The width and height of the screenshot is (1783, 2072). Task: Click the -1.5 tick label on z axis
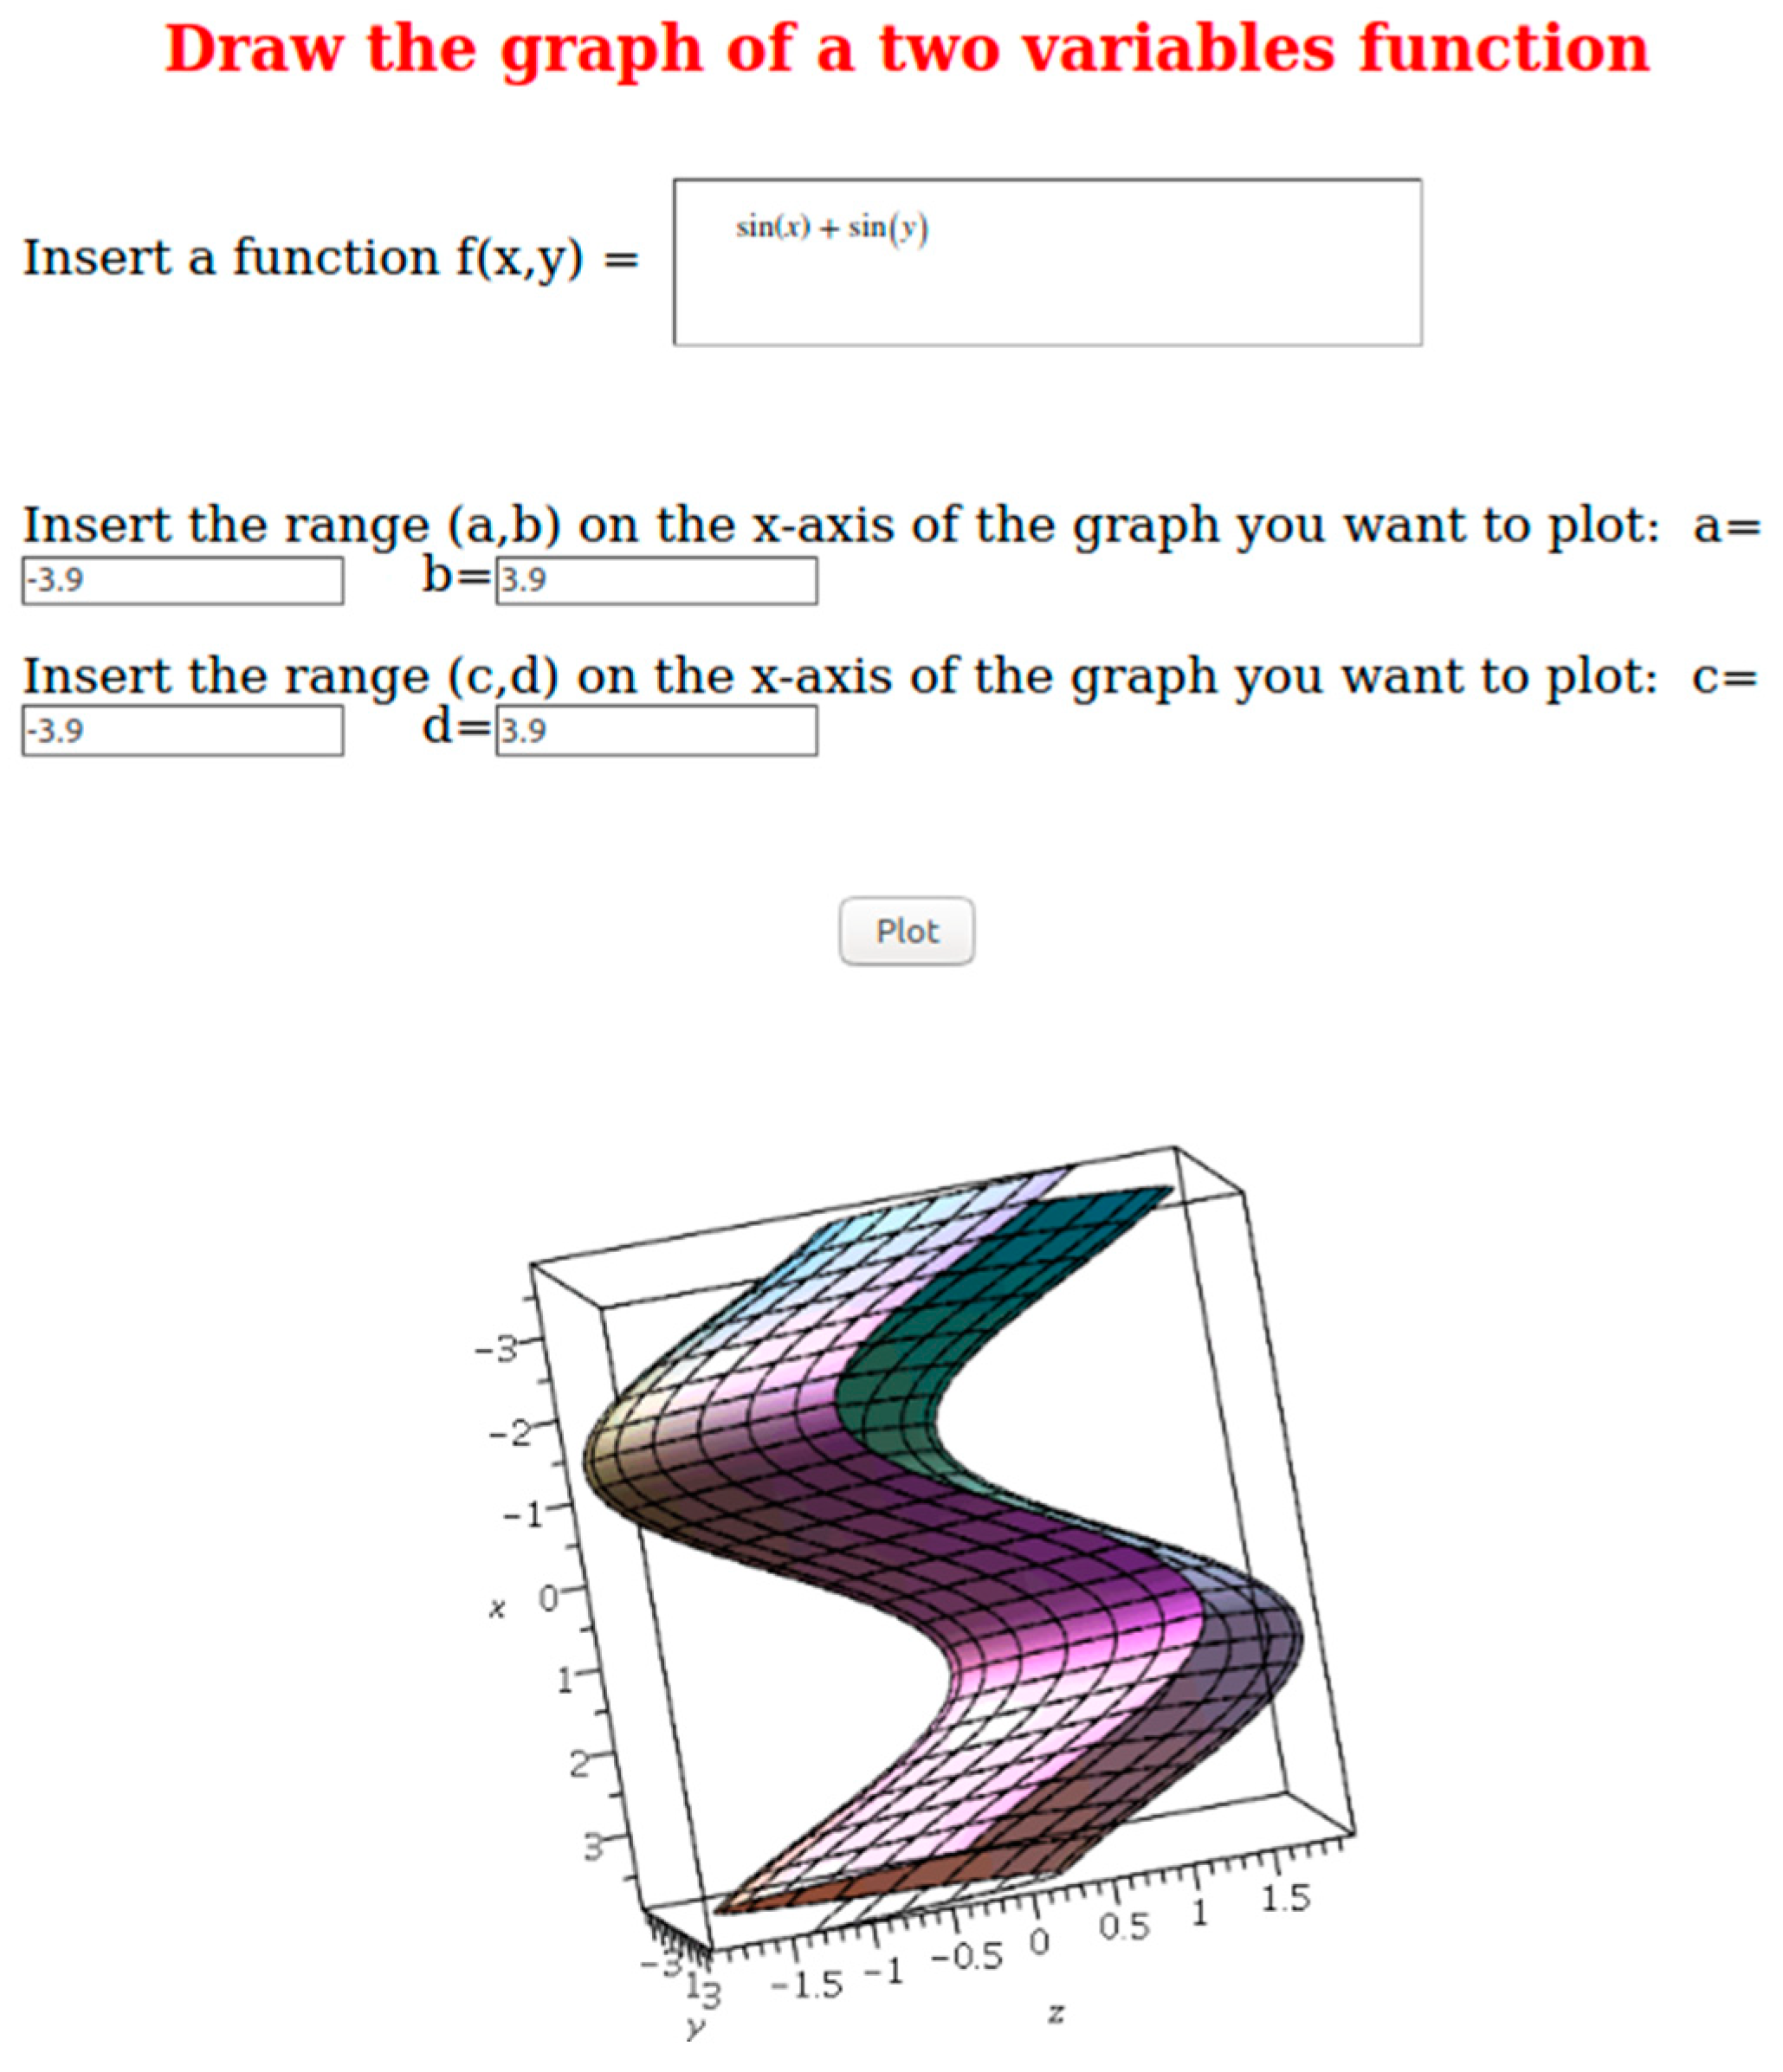(808, 1985)
